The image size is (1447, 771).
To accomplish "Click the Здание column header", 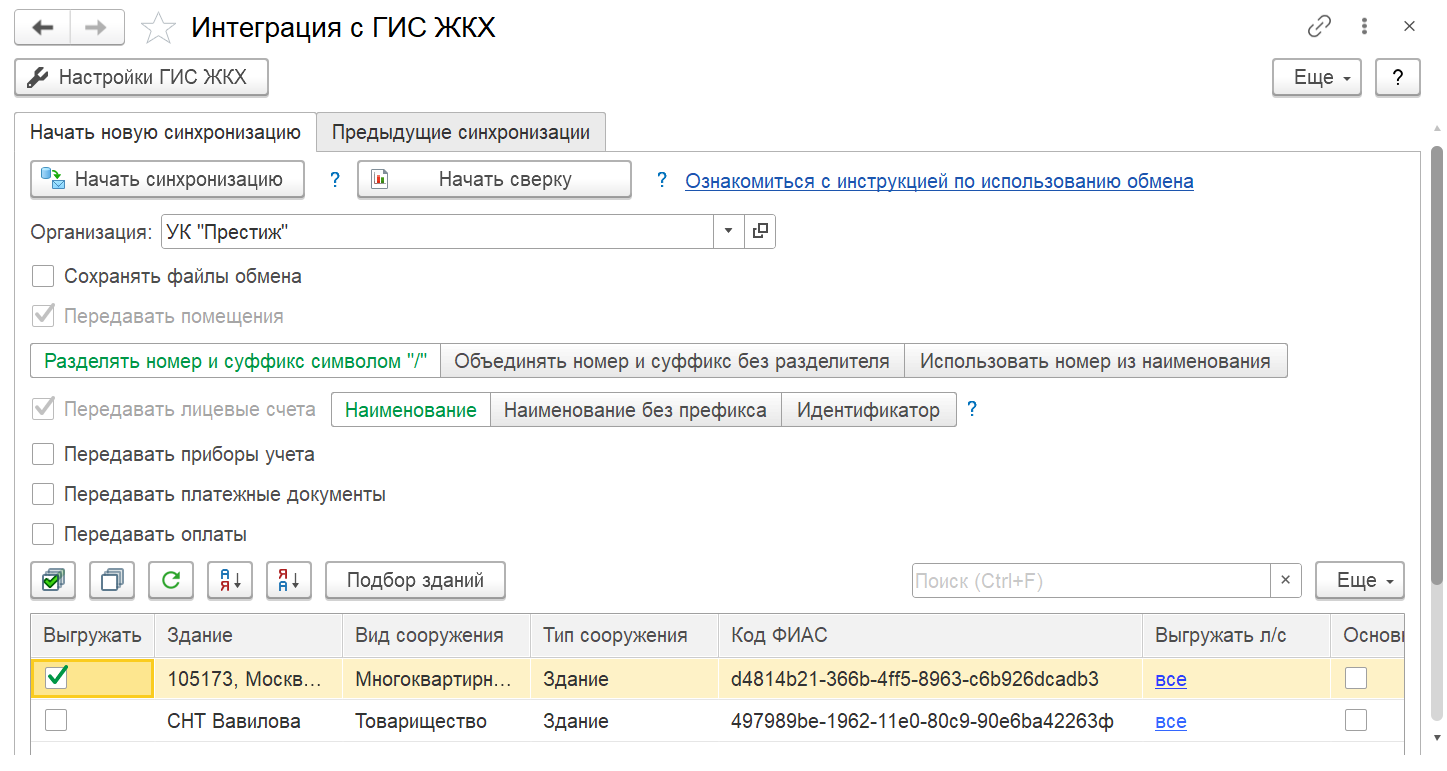I will click(248, 636).
